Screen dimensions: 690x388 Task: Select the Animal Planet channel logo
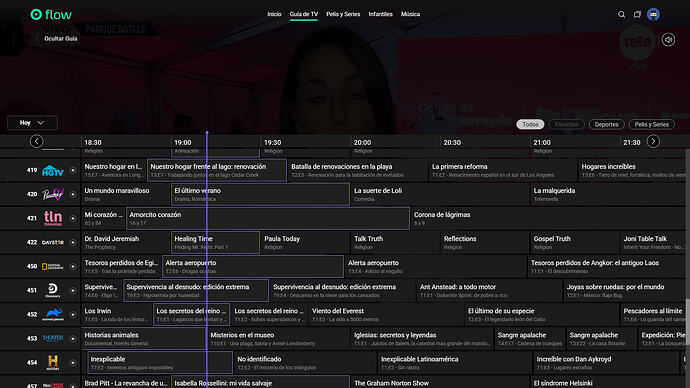click(x=53, y=315)
